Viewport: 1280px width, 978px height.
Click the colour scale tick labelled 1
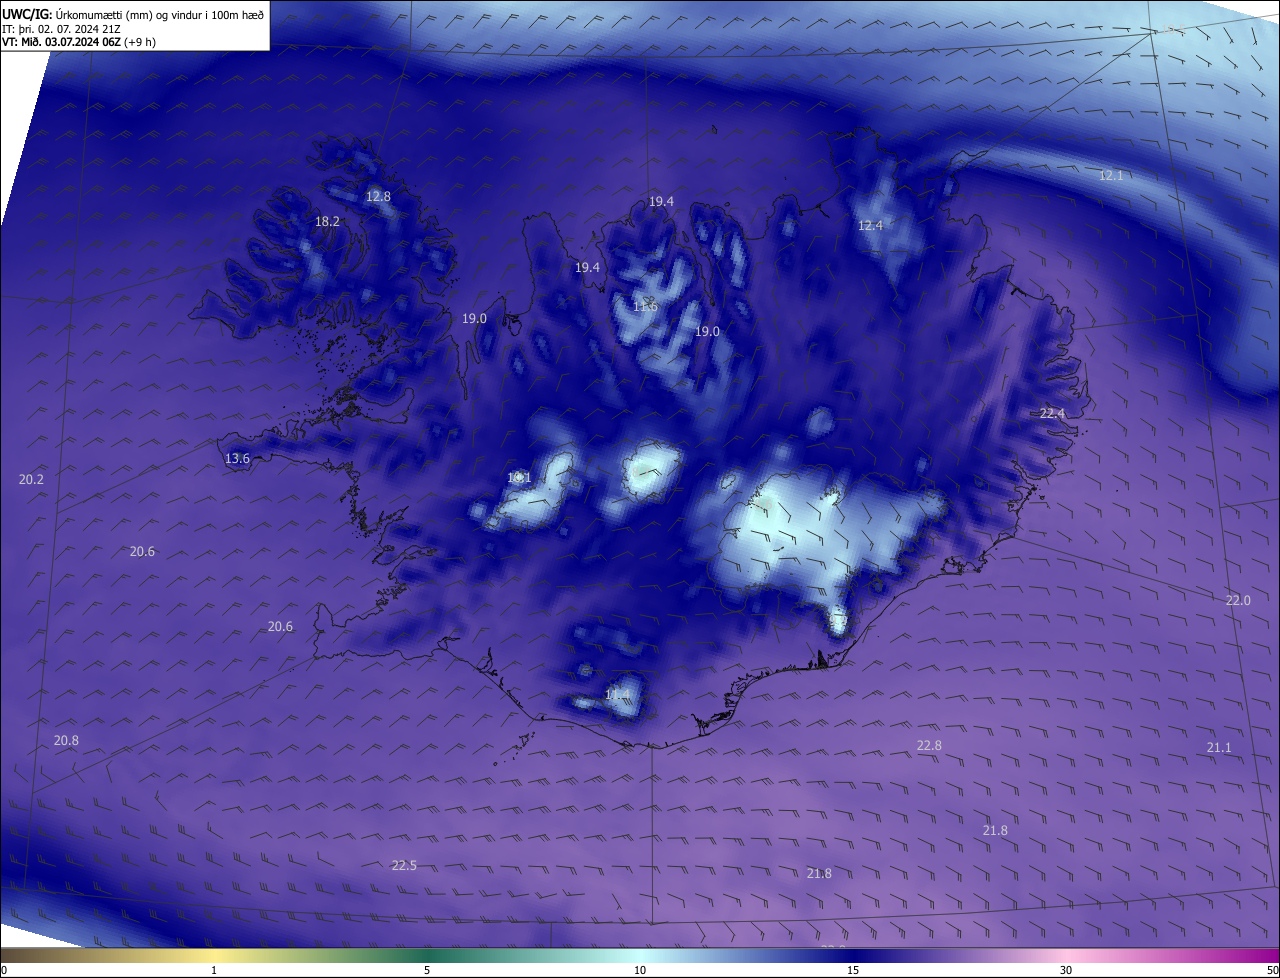pyautogui.click(x=214, y=970)
